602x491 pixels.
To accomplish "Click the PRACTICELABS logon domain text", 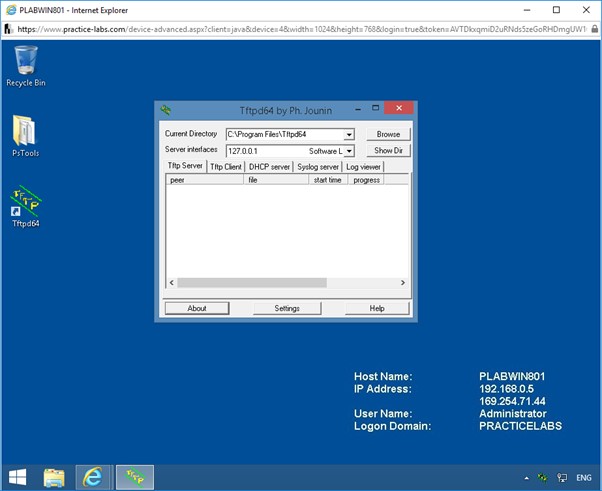I will pyautogui.click(x=520, y=426).
